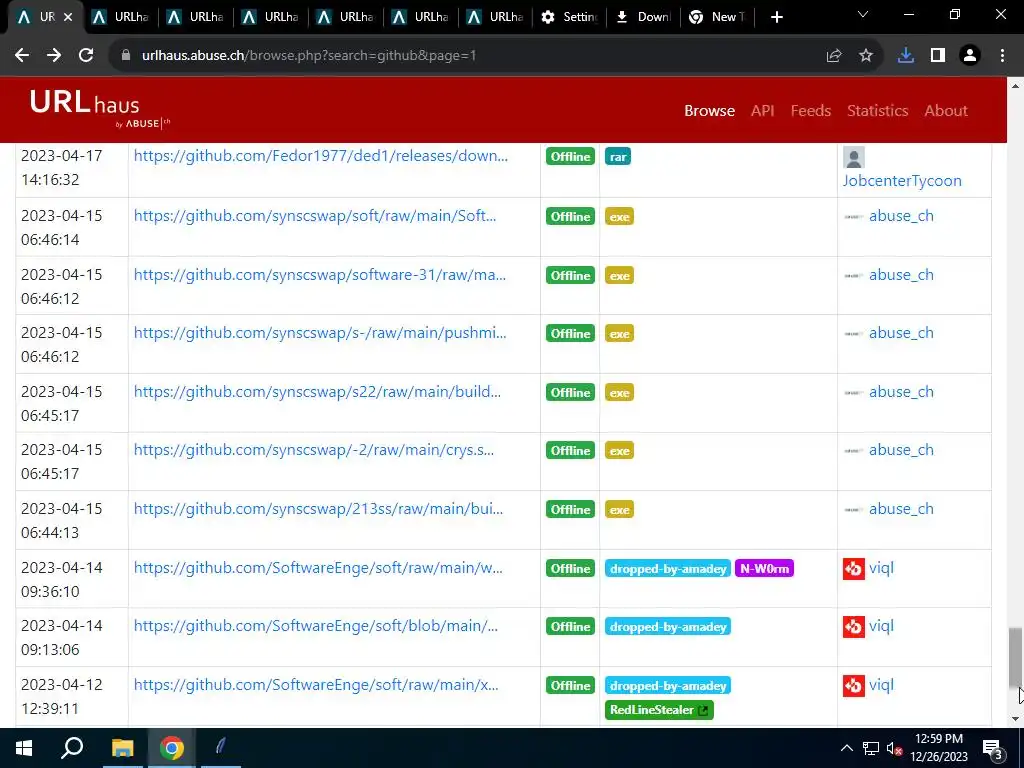This screenshot has height=768, width=1024.
Task: Click Offline status badge in Fedor1977 row
Action: [570, 157]
